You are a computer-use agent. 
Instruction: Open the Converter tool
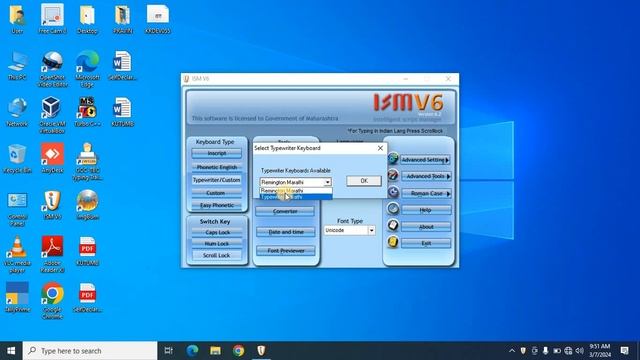(285, 211)
